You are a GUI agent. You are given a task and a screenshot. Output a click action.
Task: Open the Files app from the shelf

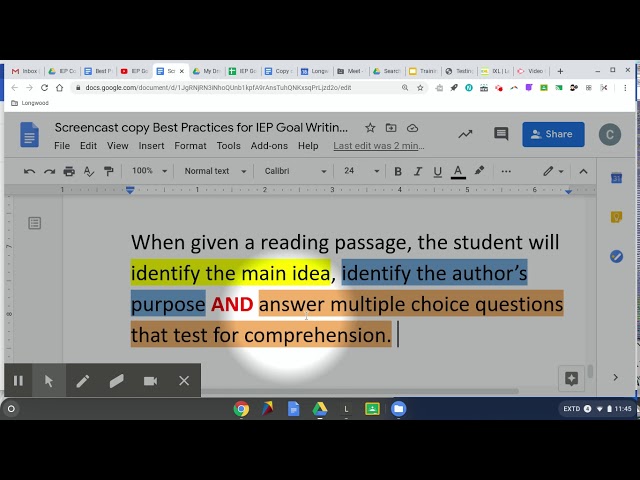coord(398,409)
